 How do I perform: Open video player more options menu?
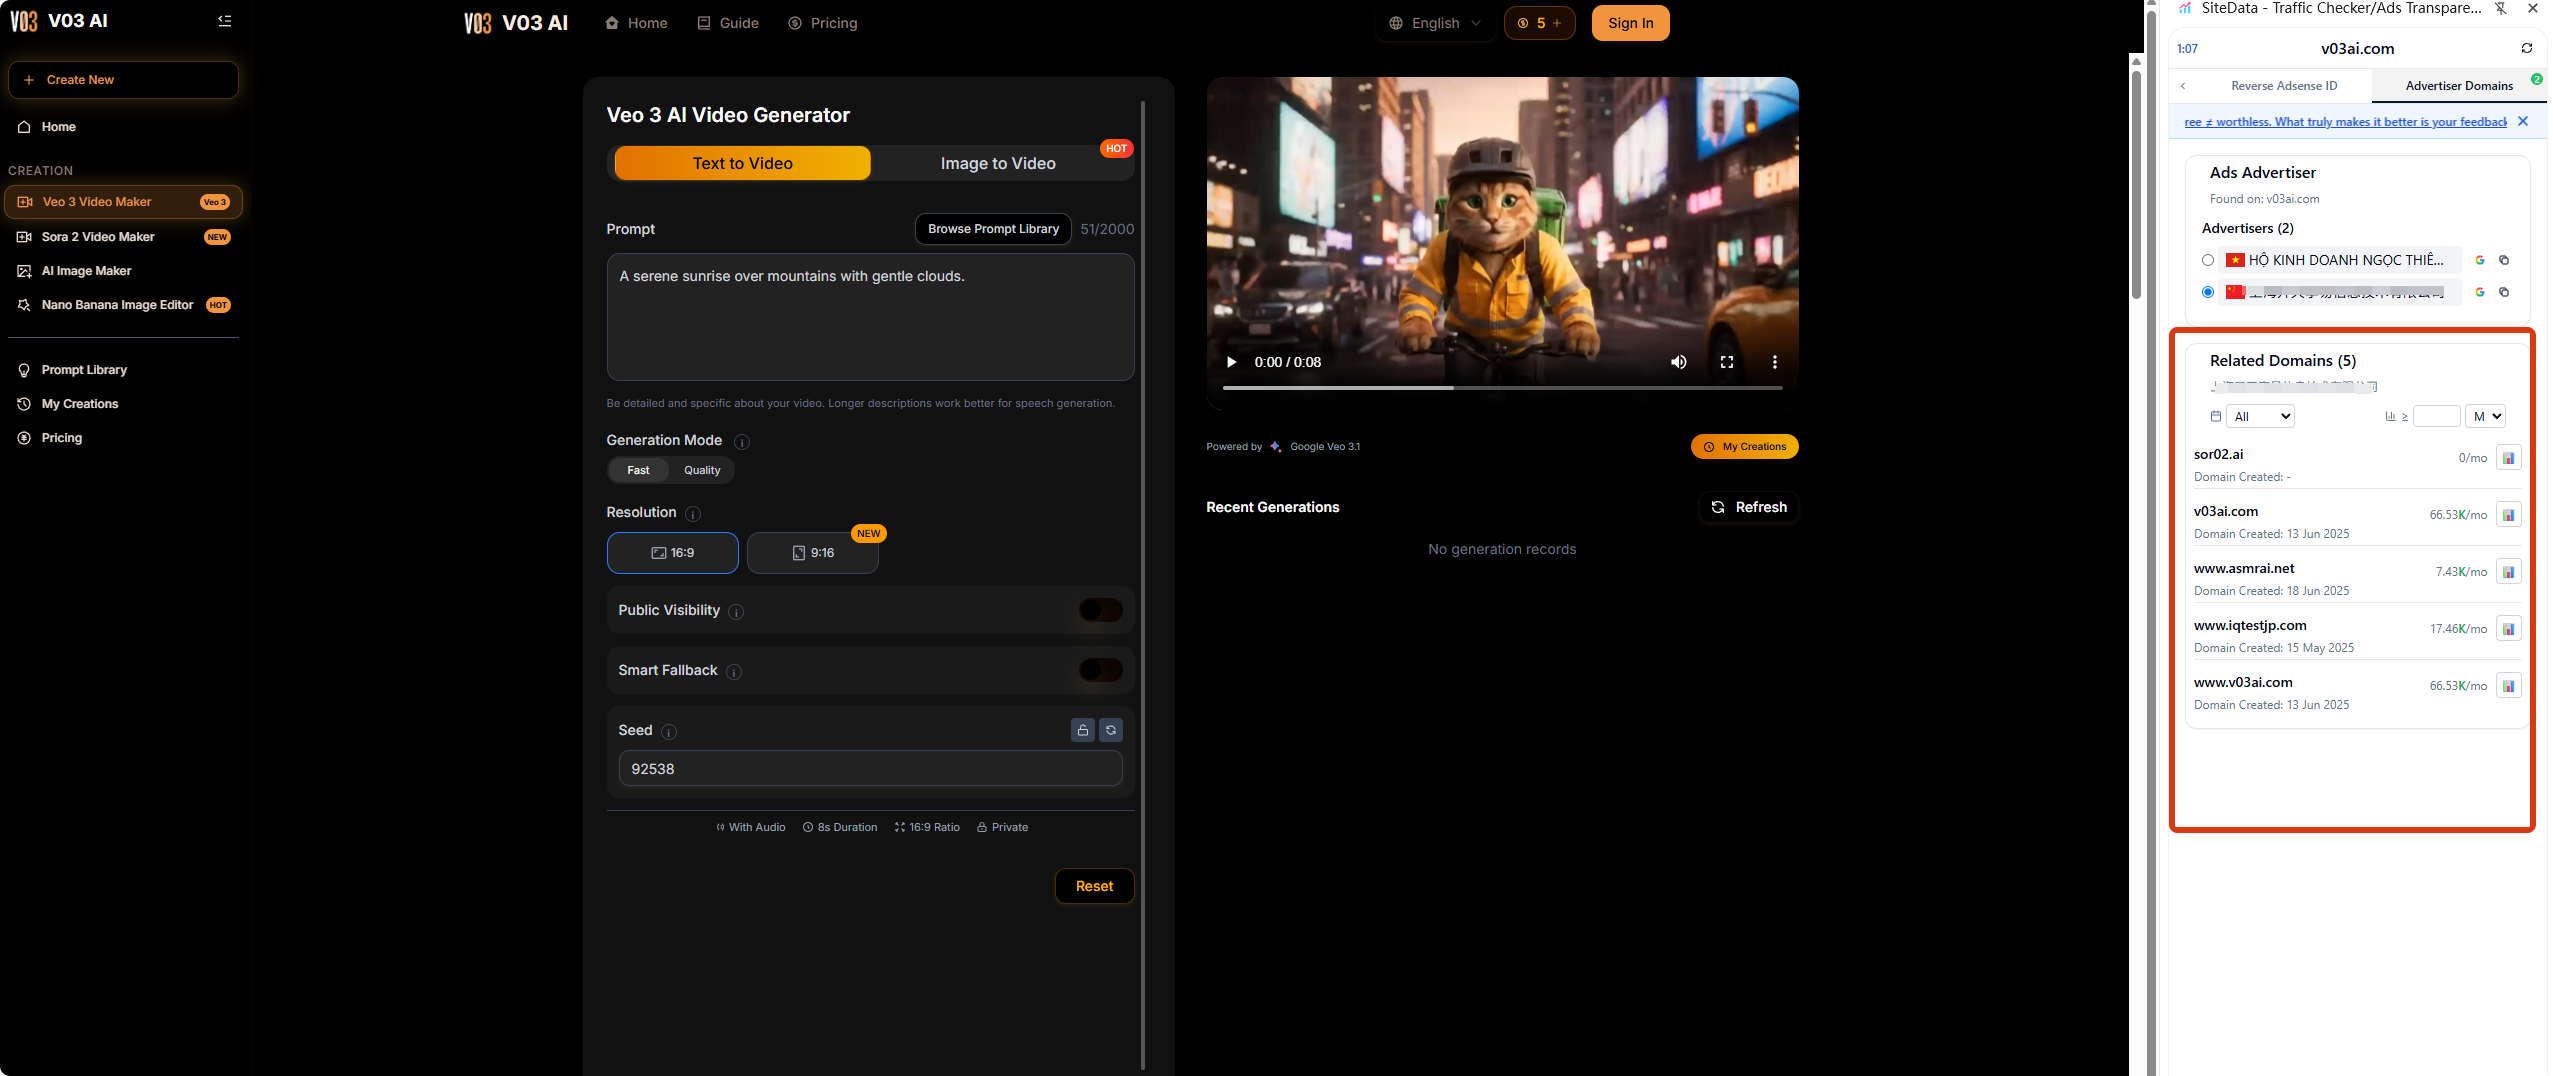1774,362
